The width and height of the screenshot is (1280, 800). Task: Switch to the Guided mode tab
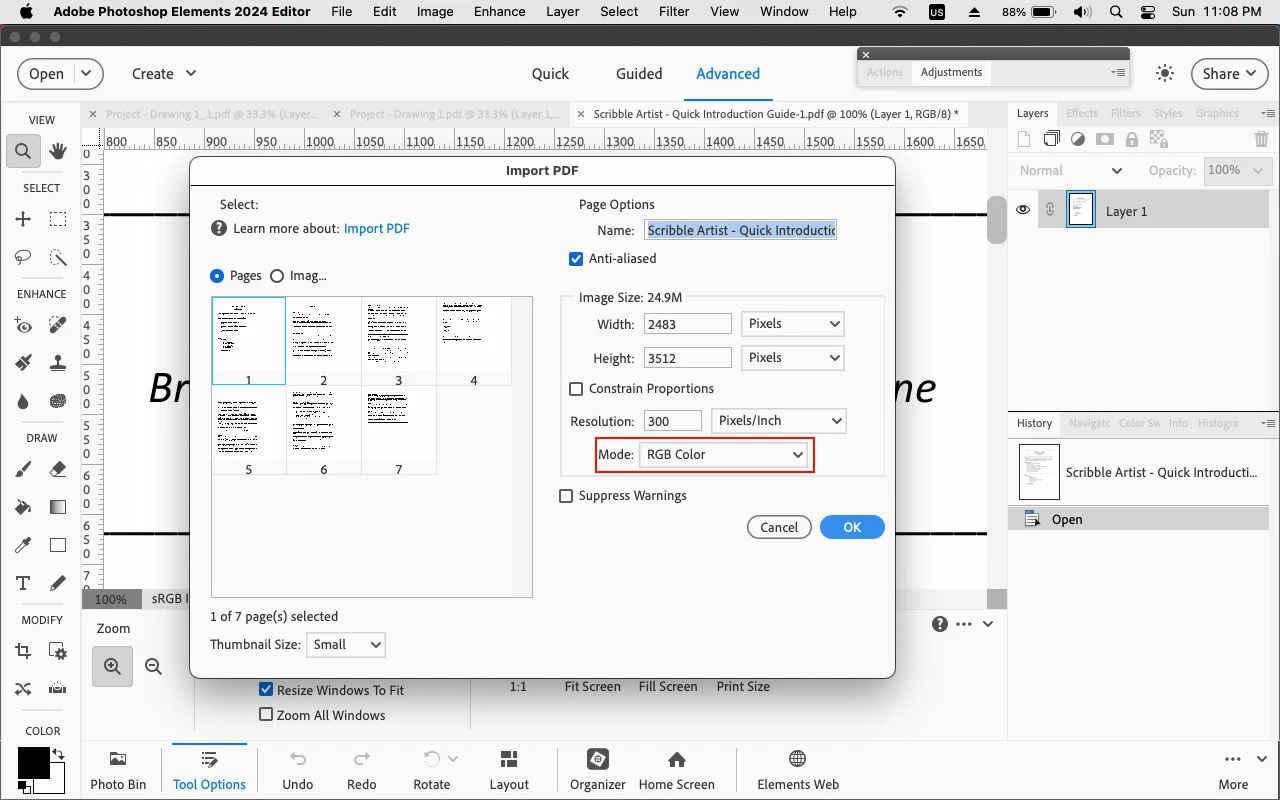(639, 73)
